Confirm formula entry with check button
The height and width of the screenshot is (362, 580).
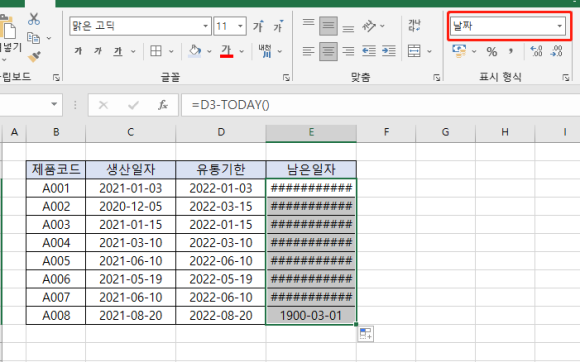[x=133, y=105]
